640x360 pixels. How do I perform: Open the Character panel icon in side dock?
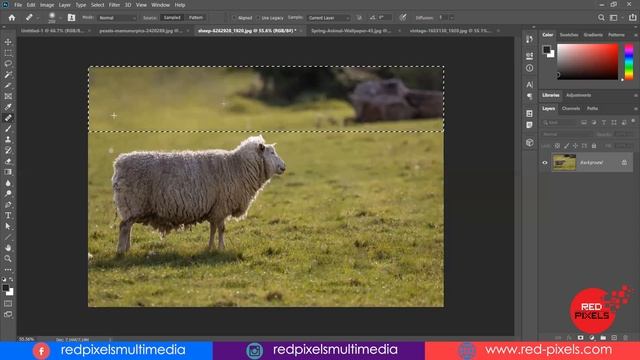tap(529, 84)
